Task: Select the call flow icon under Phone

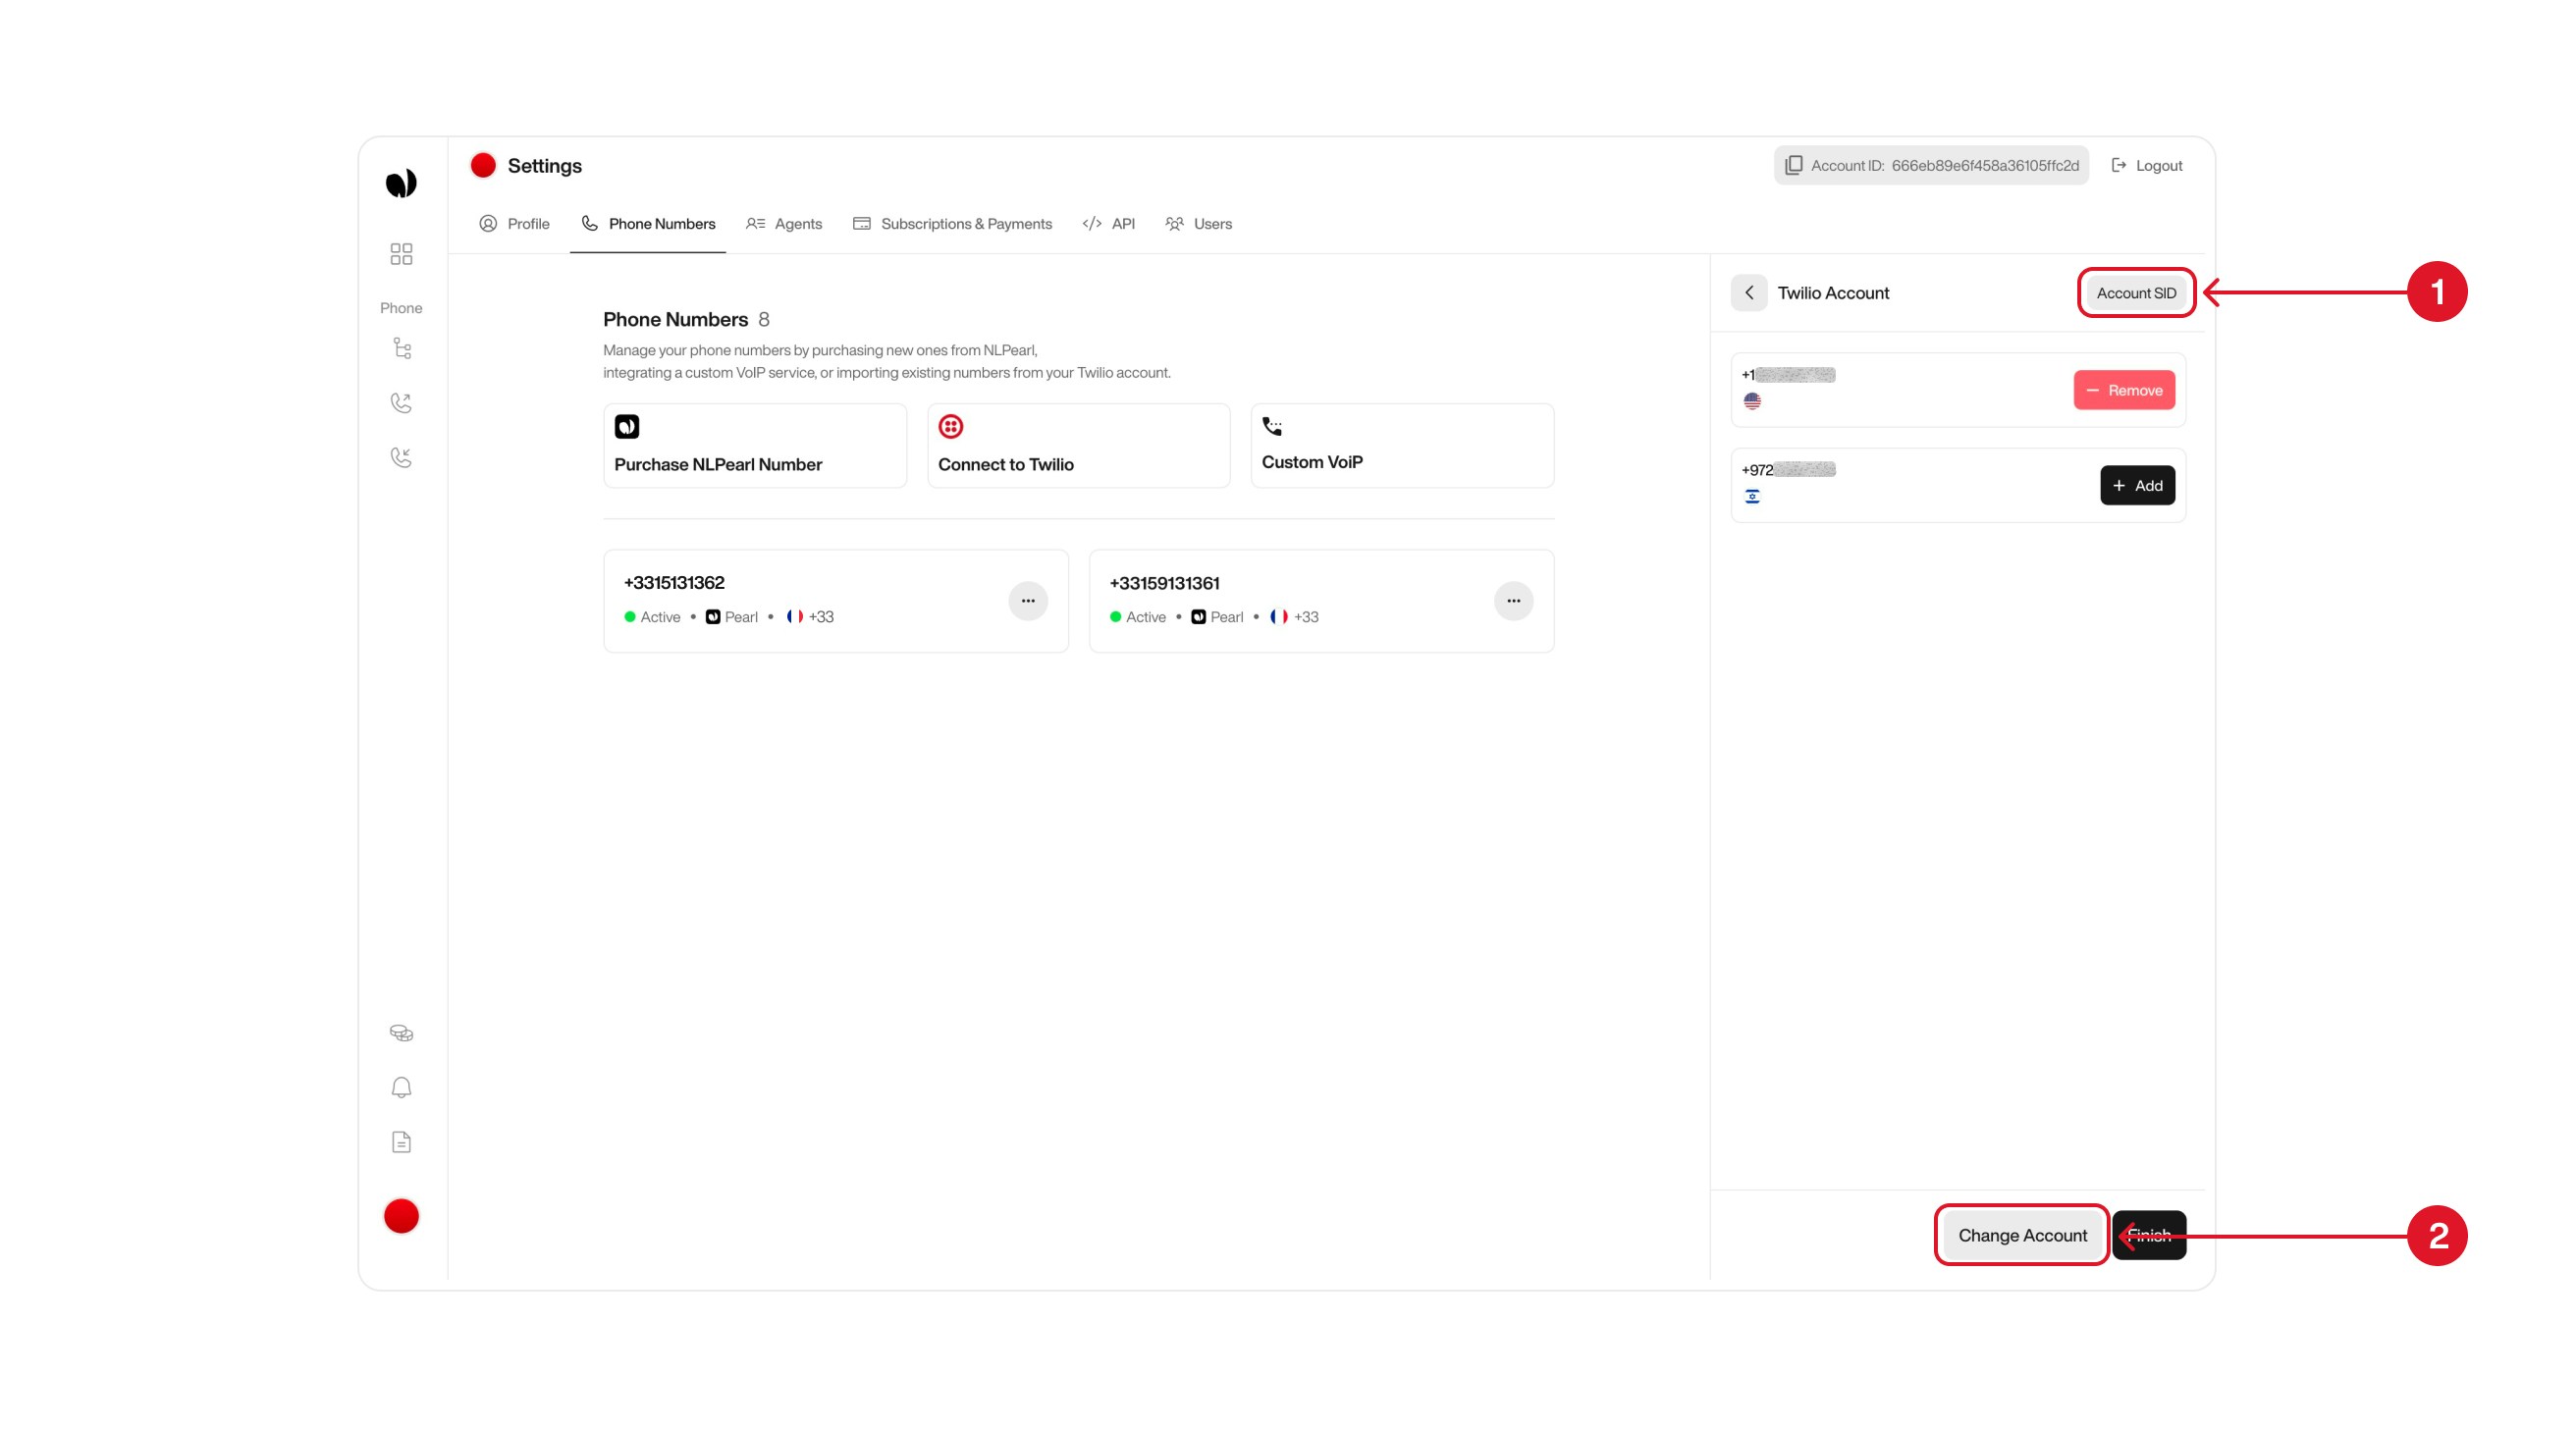Action: [x=401, y=347]
